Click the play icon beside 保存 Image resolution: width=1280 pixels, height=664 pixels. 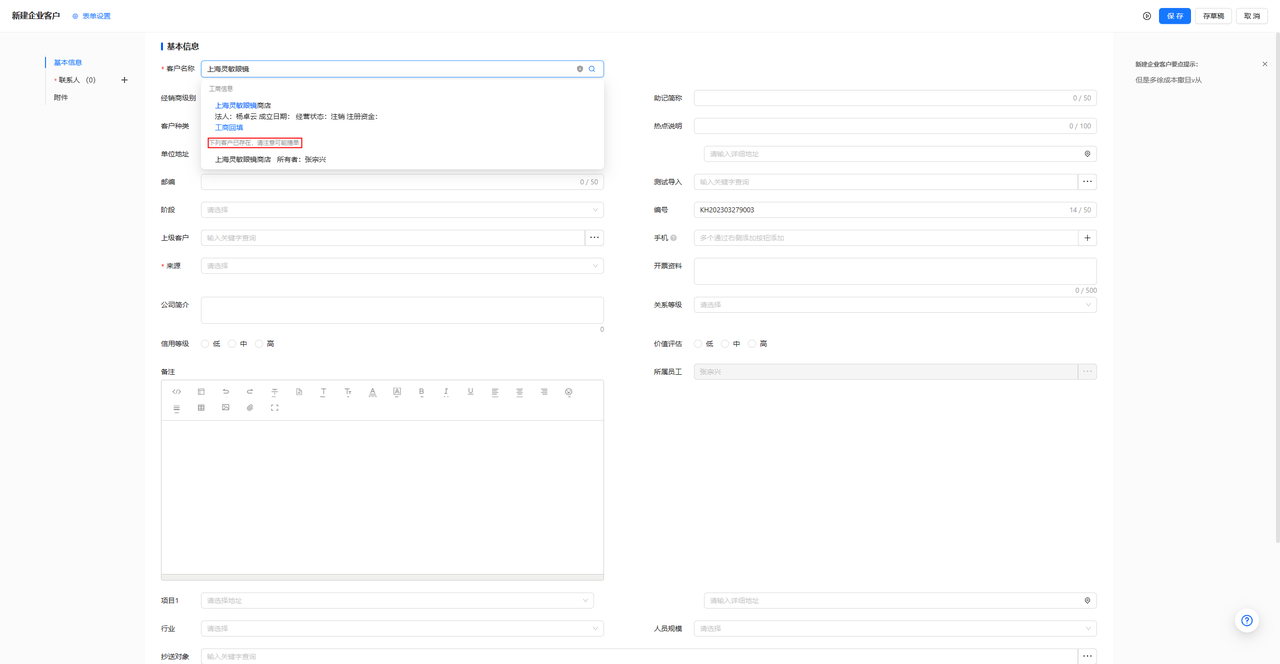(x=1147, y=16)
